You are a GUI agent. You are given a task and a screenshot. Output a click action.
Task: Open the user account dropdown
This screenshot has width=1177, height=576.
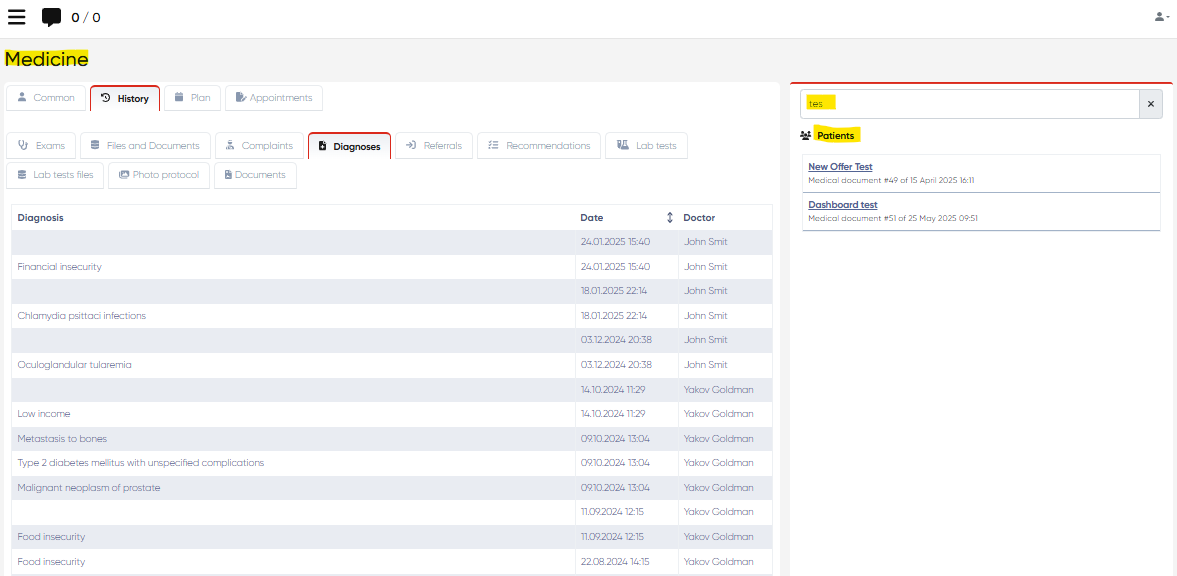tap(1161, 17)
